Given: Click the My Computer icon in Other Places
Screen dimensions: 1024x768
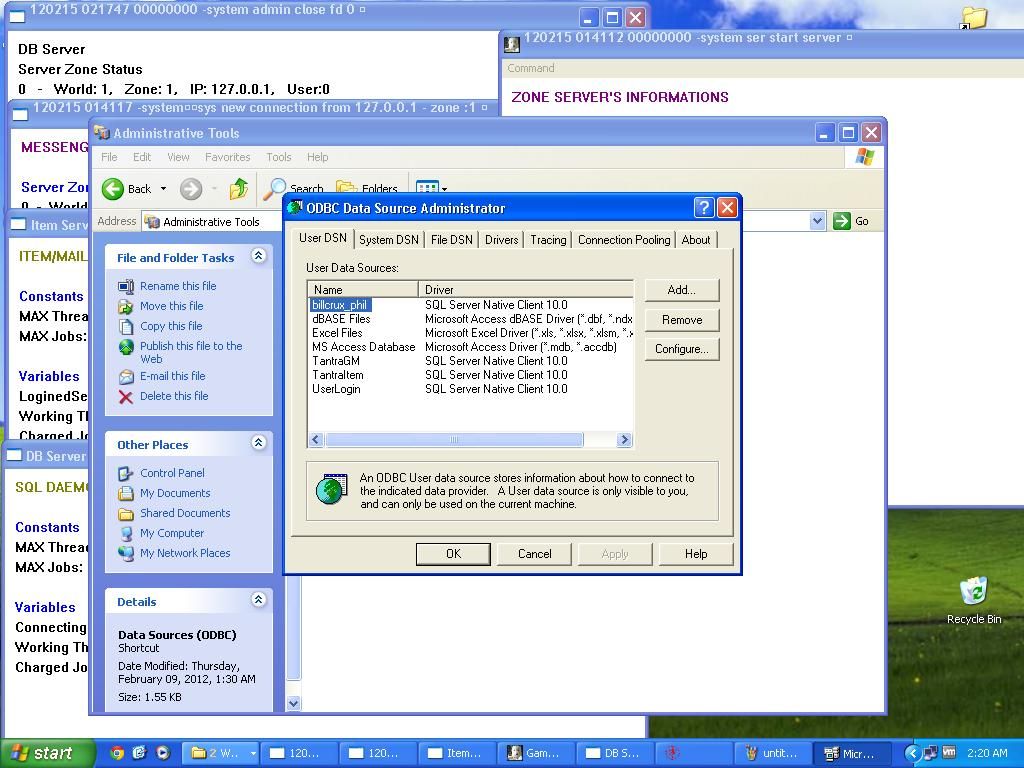Looking at the screenshot, I should click(126, 533).
